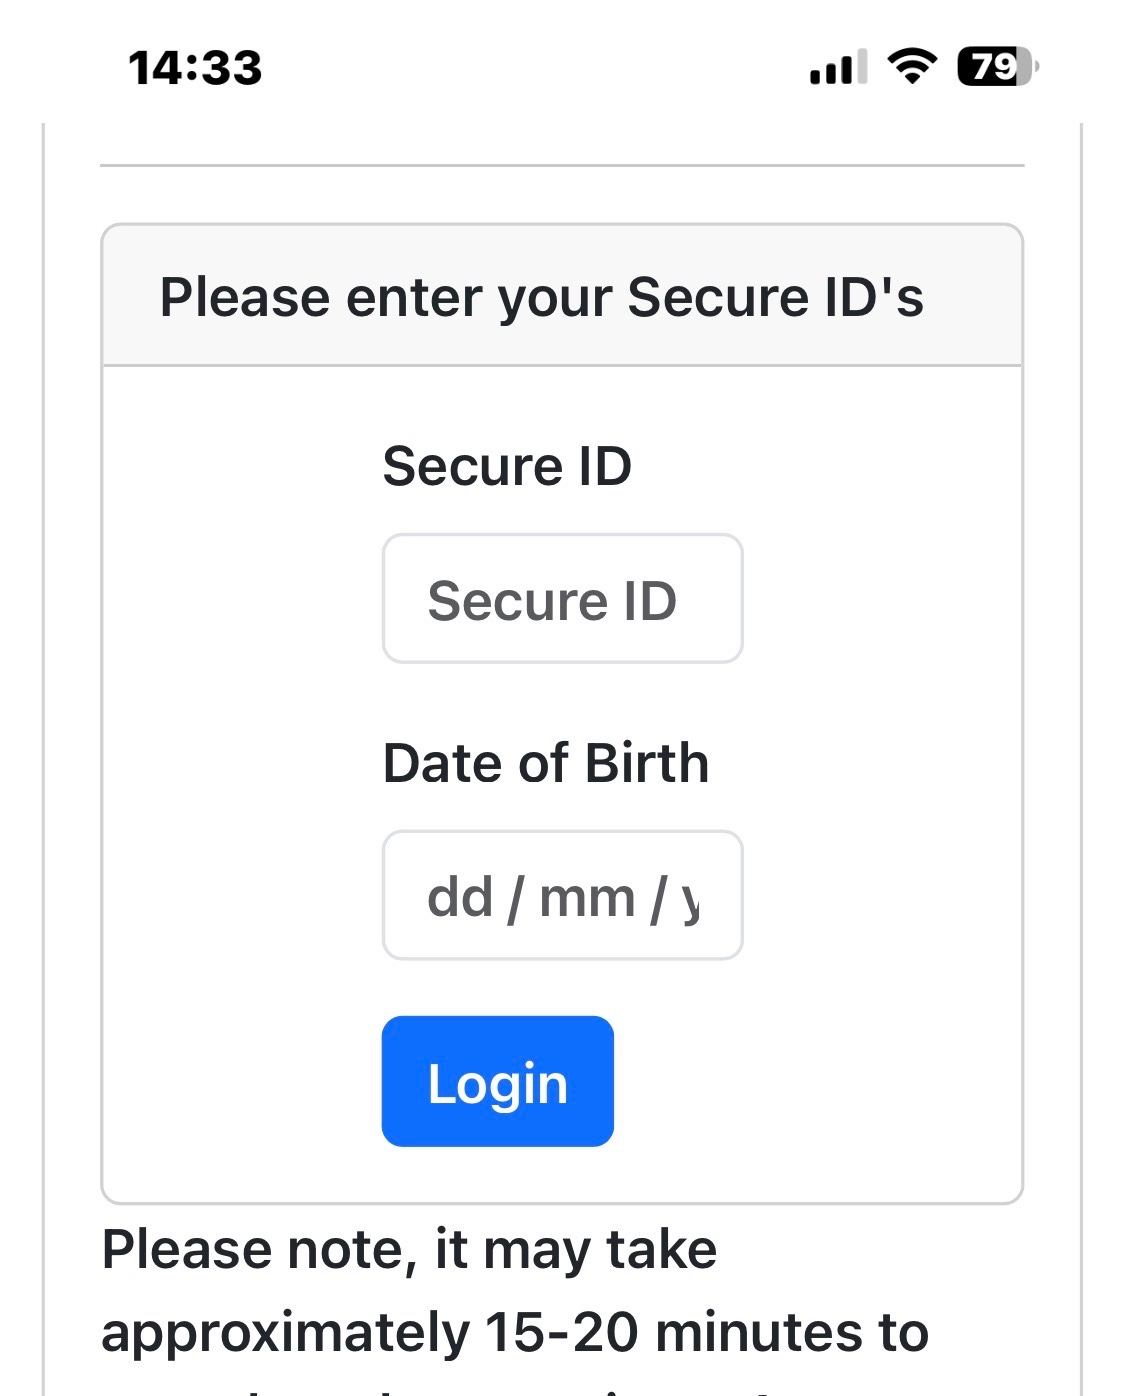The width and height of the screenshot is (1125, 1396).
Task: Click the horizontal divider above the card
Action: (x=562, y=165)
